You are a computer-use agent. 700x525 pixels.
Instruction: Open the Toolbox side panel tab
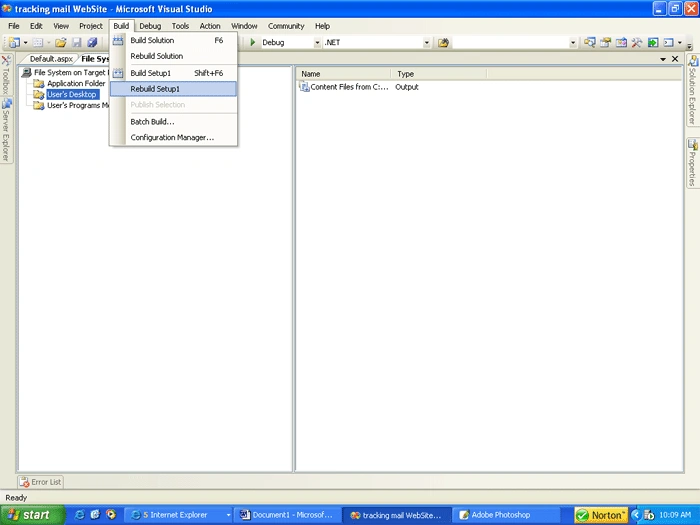6,75
